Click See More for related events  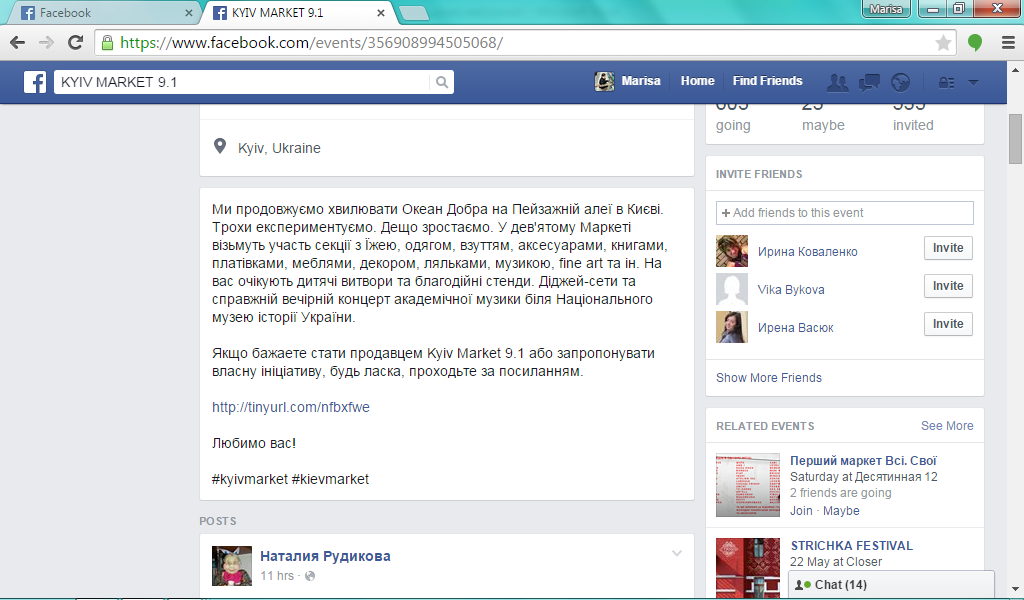click(947, 426)
